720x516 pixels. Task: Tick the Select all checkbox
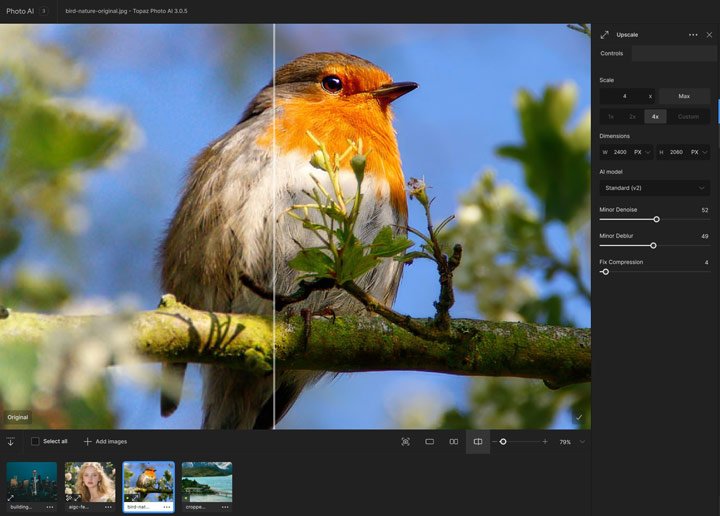pyautogui.click(x=35, y=441)
